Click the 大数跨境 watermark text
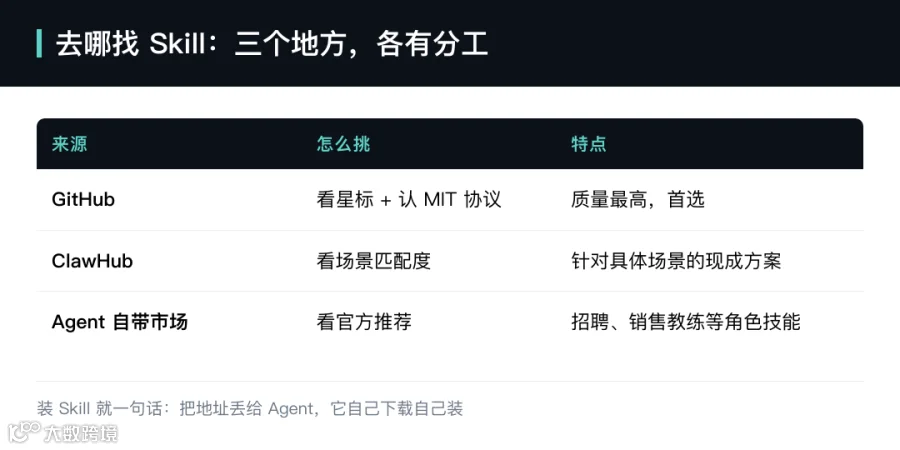The height and width of the screenshot is (450, 900). coord(80,432)
